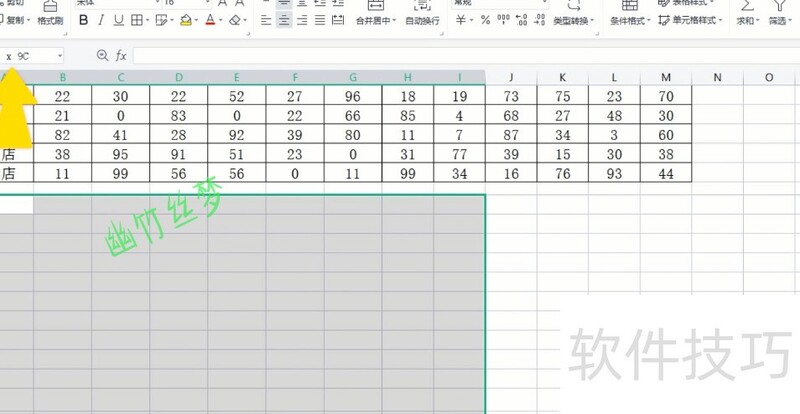Viewport: 800px width, 414px height.
Task: Select distributed alignment icon
Action: pyautogui.click(x=338, y=20)
